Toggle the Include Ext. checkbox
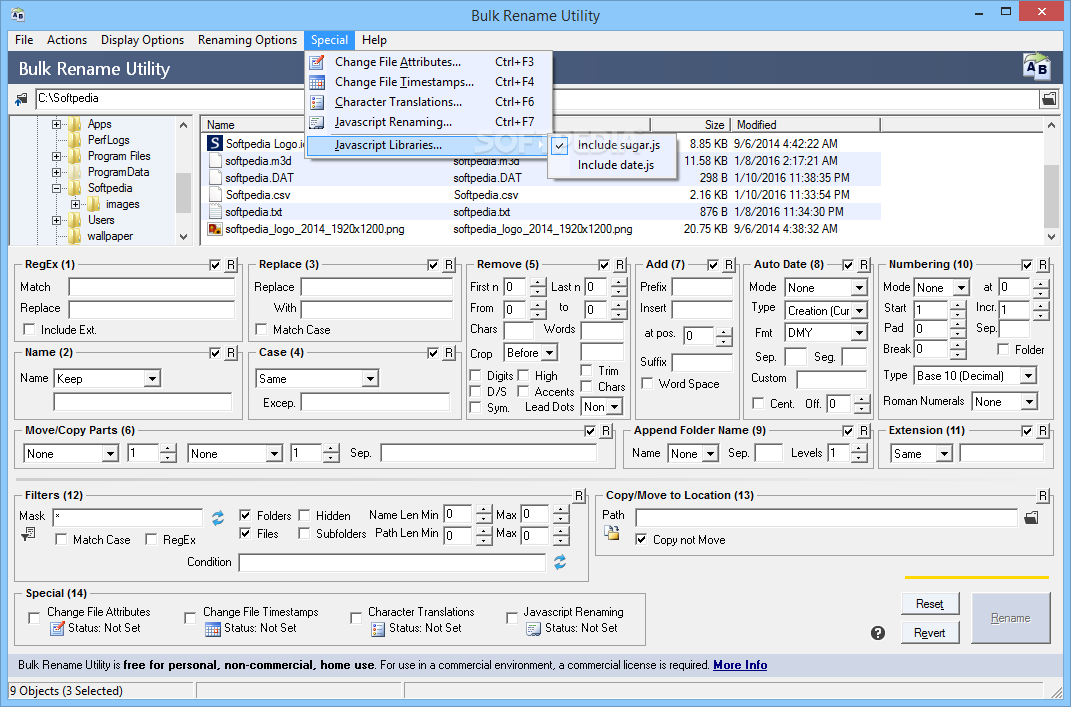The height and width of the screenshot is (707, 1071). point(29,329)
